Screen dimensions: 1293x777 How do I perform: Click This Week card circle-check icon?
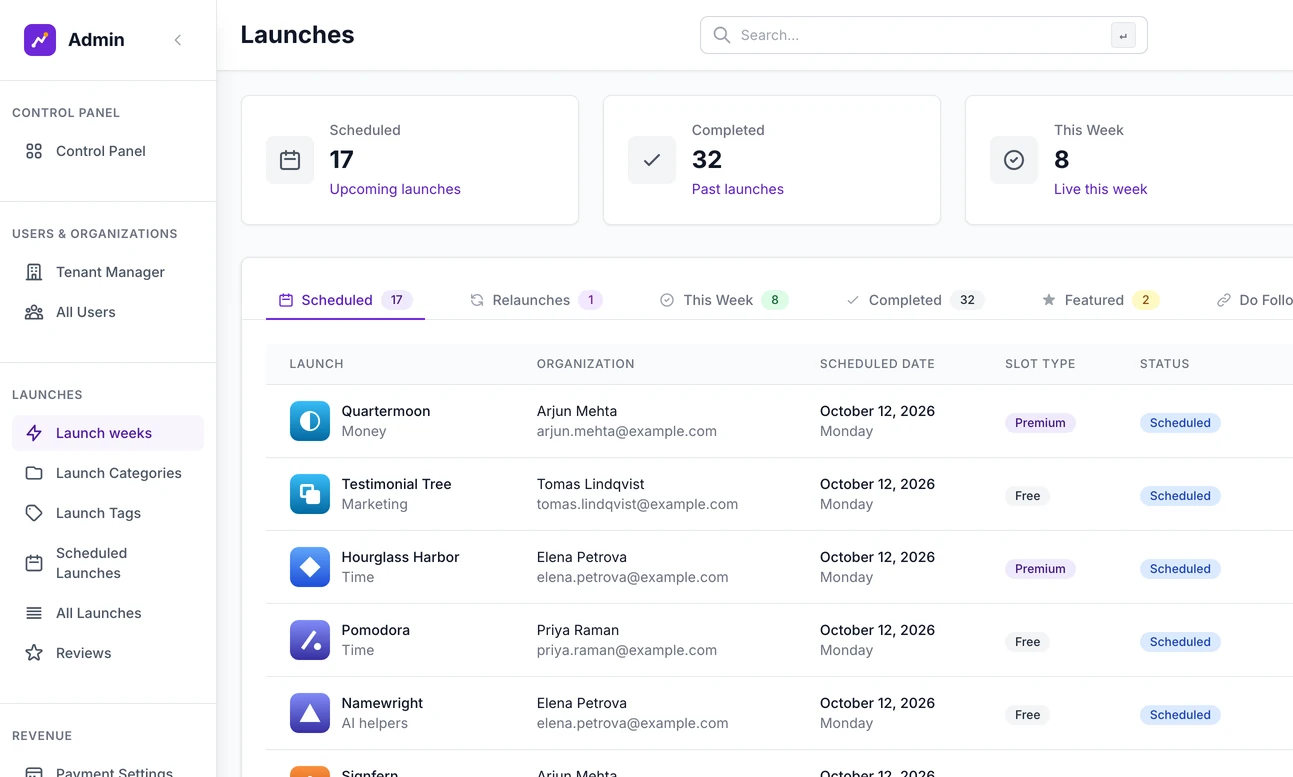(x=1014, y=160)
